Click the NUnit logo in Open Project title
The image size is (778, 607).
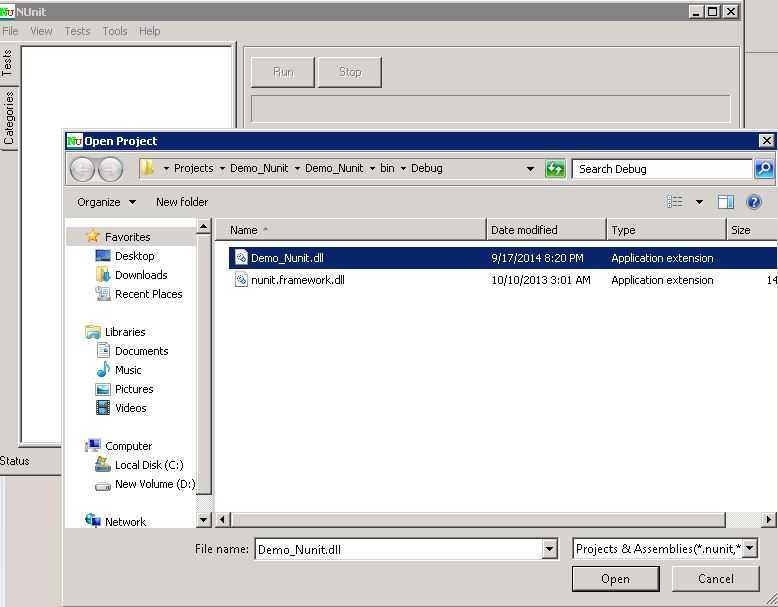(74, 141)
